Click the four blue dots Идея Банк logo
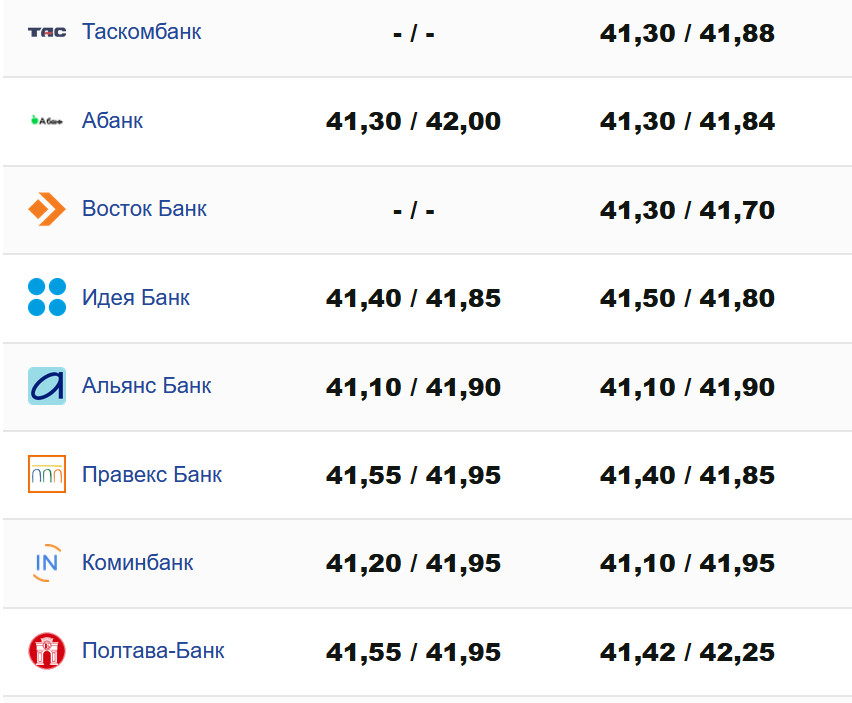Image resolution: width=852 pixels, height=703 pixels. tap(47, 298)
